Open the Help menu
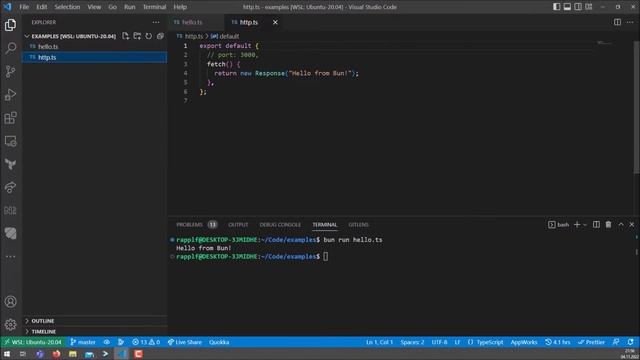The image size is (640, 360). (x=180, y=7)
